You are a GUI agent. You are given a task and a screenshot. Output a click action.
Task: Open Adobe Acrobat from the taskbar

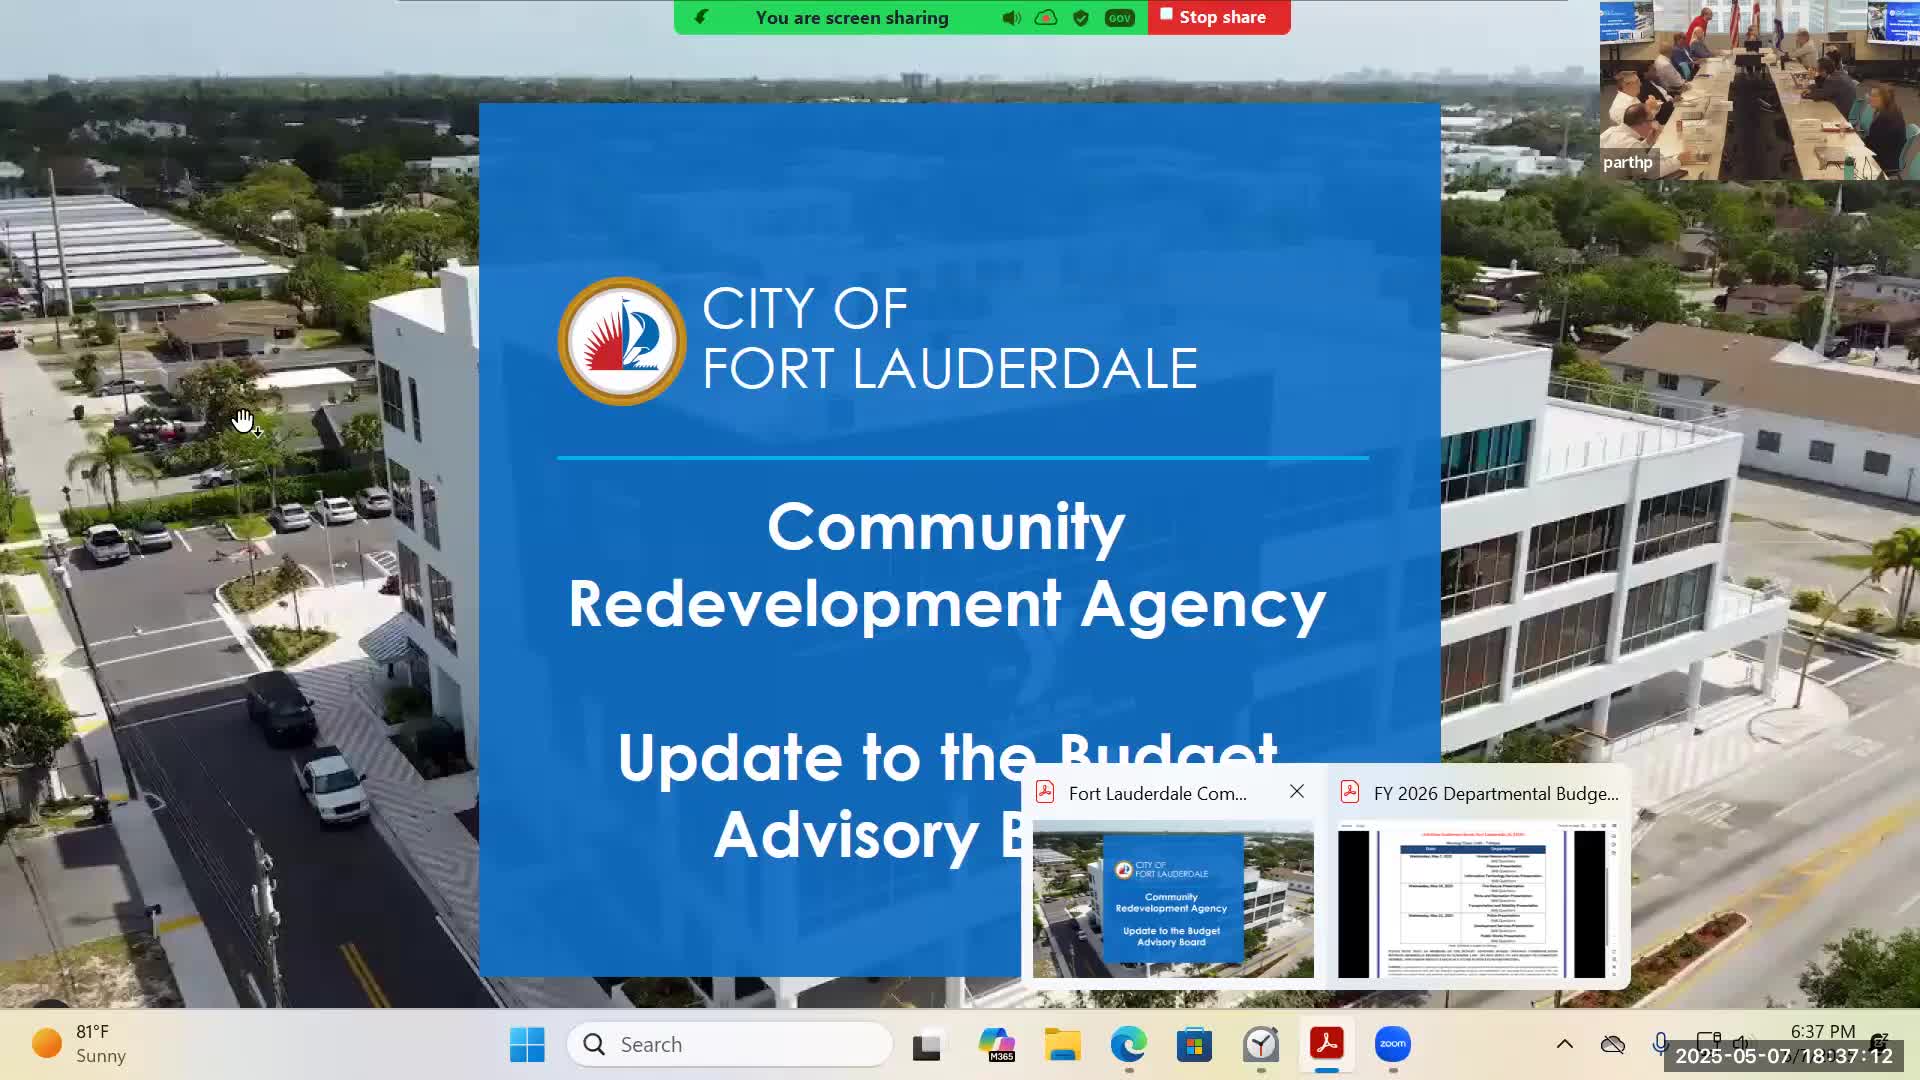point(1327,1044)
